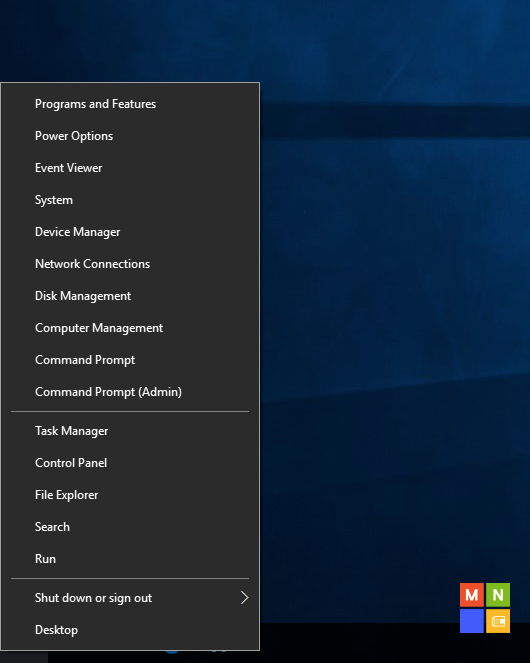Select the Search entry

pos(130,527)
